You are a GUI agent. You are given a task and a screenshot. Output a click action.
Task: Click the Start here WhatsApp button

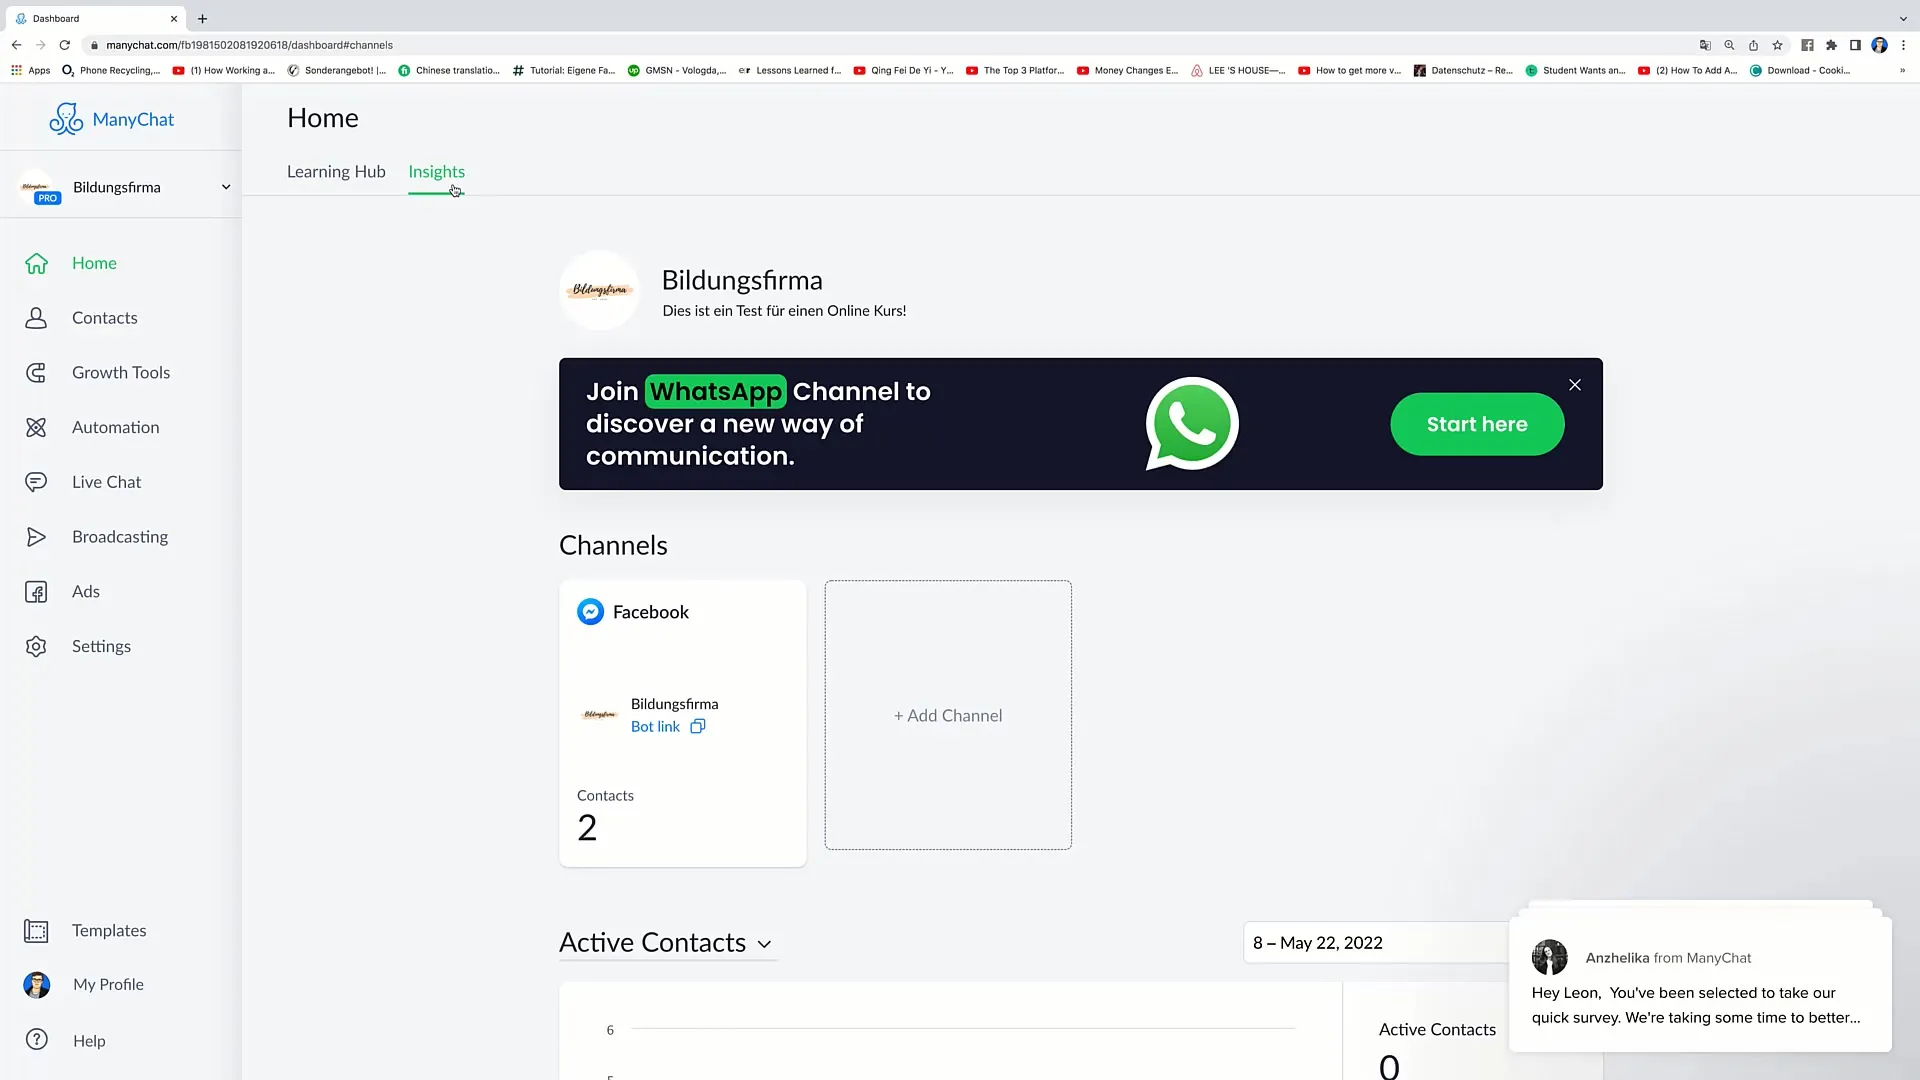point(1478,423)
